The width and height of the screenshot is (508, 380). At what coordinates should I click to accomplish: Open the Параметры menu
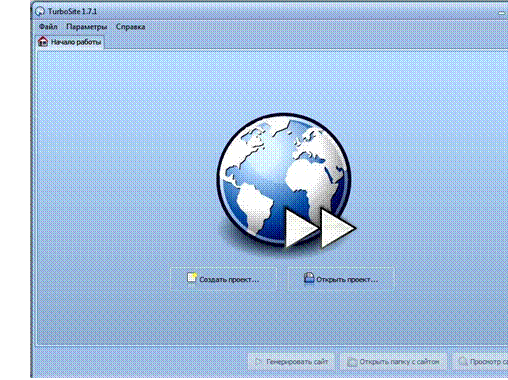(87, 27)
